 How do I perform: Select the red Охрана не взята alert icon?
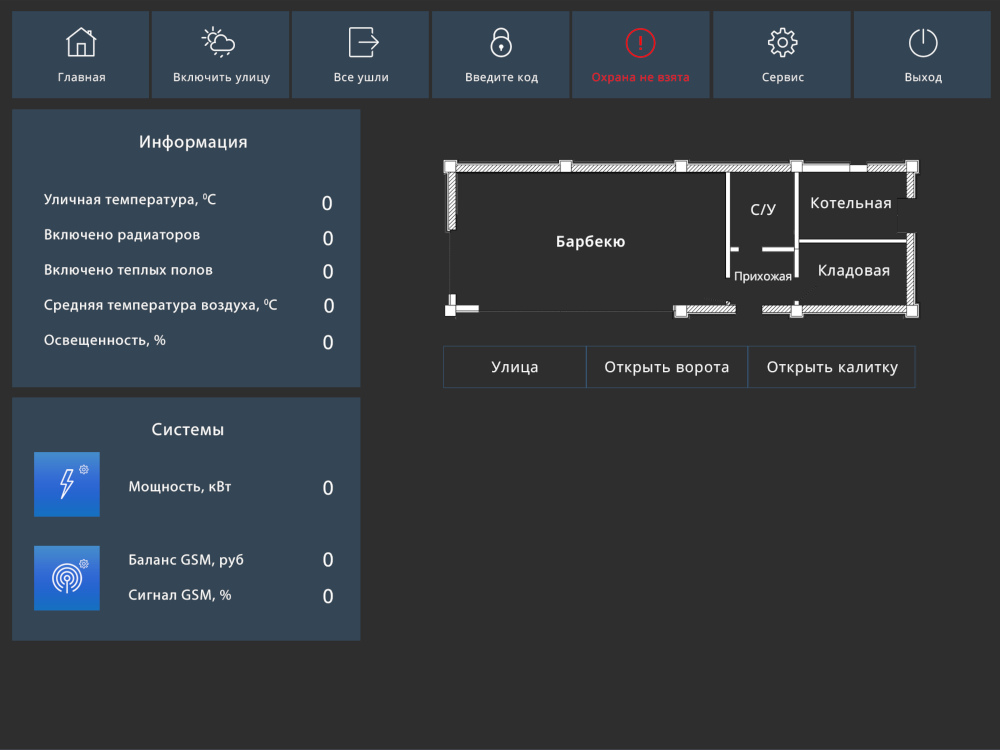click(x=640, y=43)
